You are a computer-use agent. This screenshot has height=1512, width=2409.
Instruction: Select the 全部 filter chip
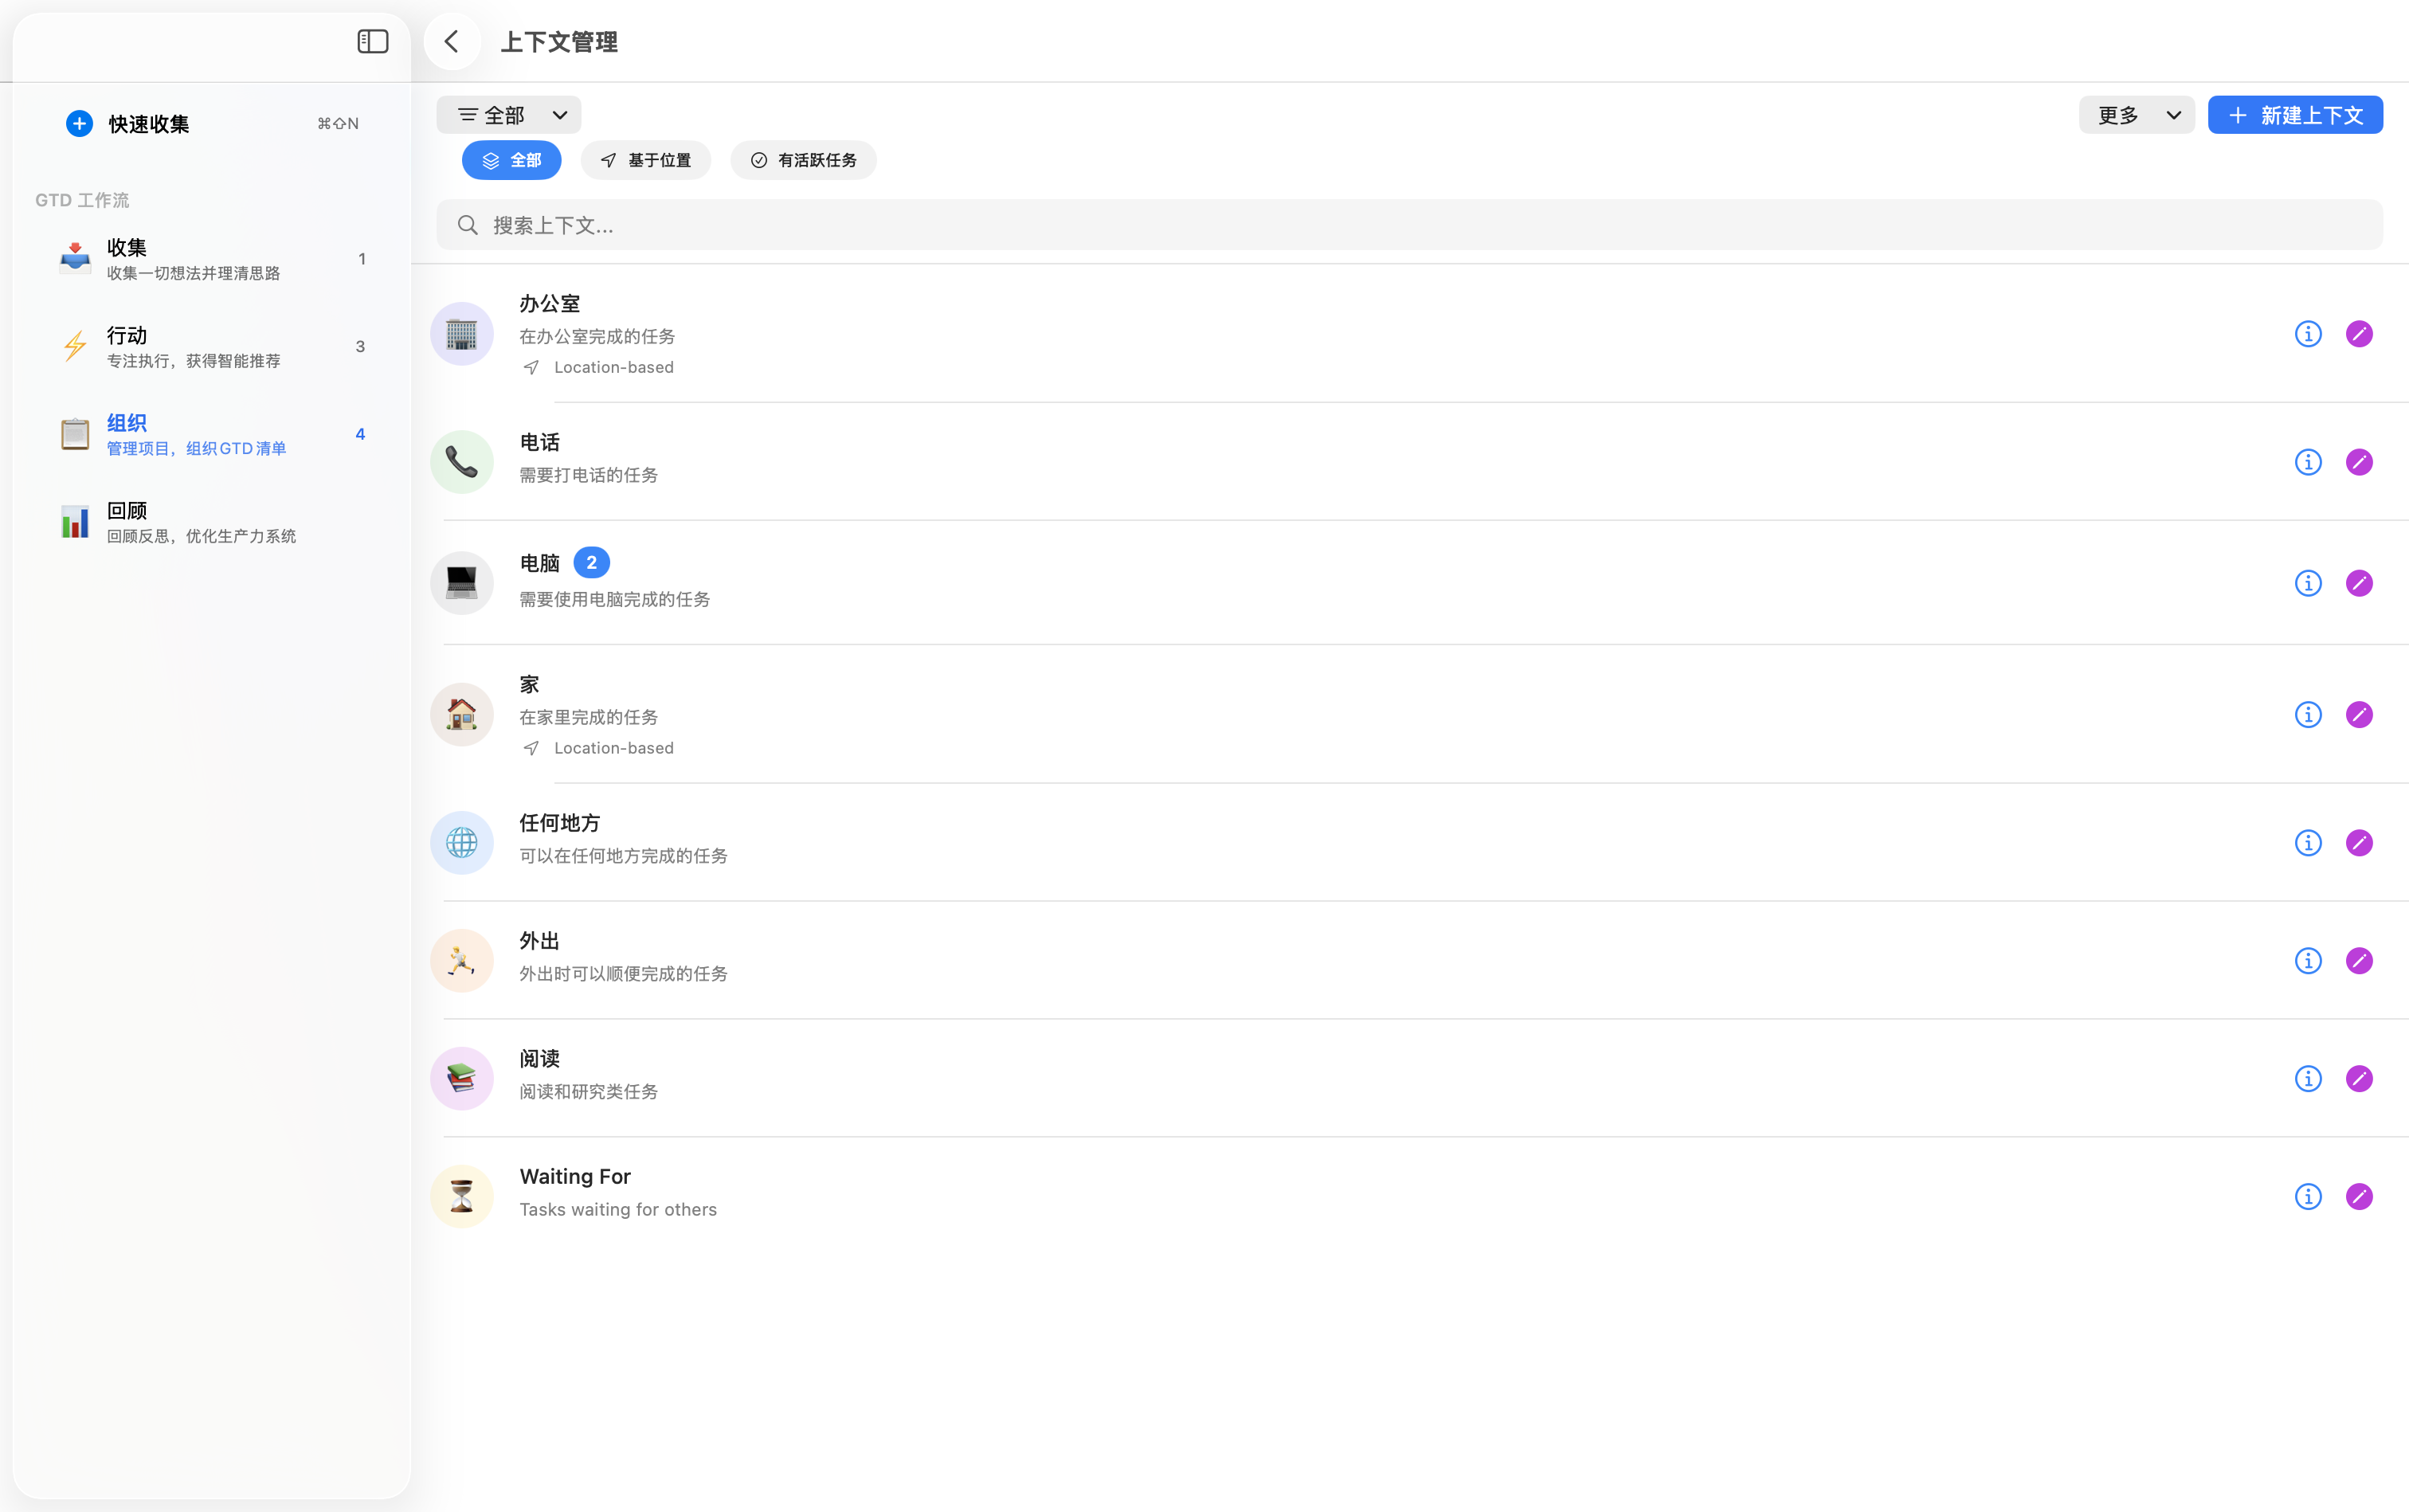pos(511,160)
